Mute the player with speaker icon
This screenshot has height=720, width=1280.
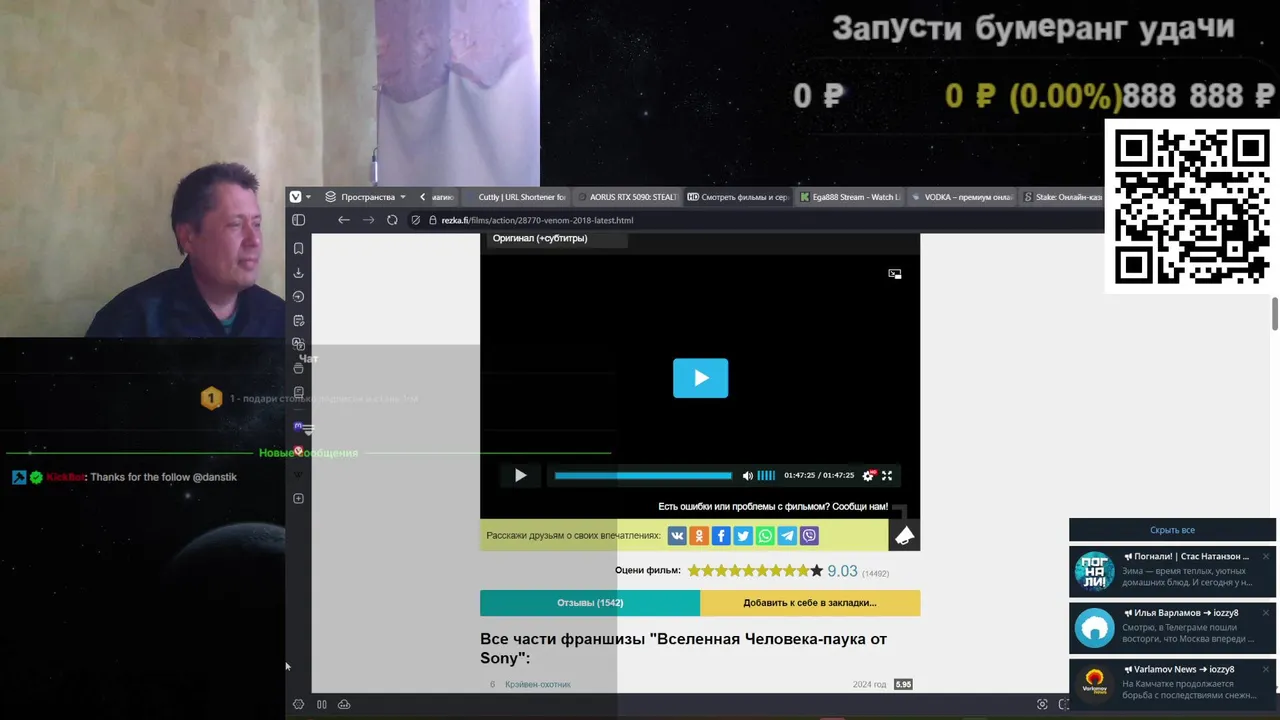coord(747,476)
